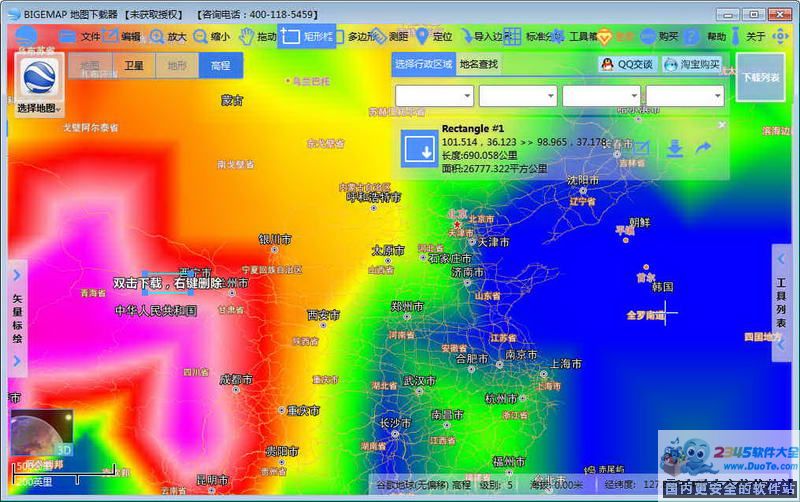Open the QQ交谈 chat button
The height and width of the screenshot is (502, 800).
coord(626,64)
